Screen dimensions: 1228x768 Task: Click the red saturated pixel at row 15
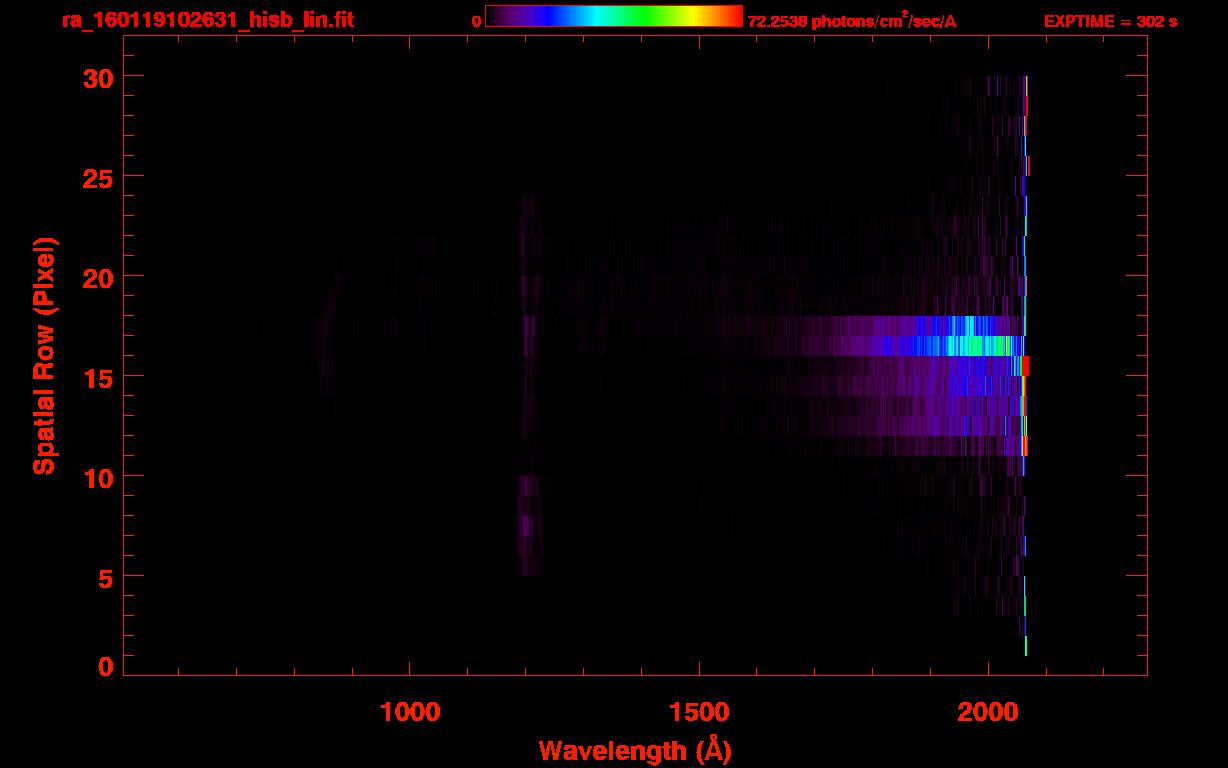(x=1025, y=366)
